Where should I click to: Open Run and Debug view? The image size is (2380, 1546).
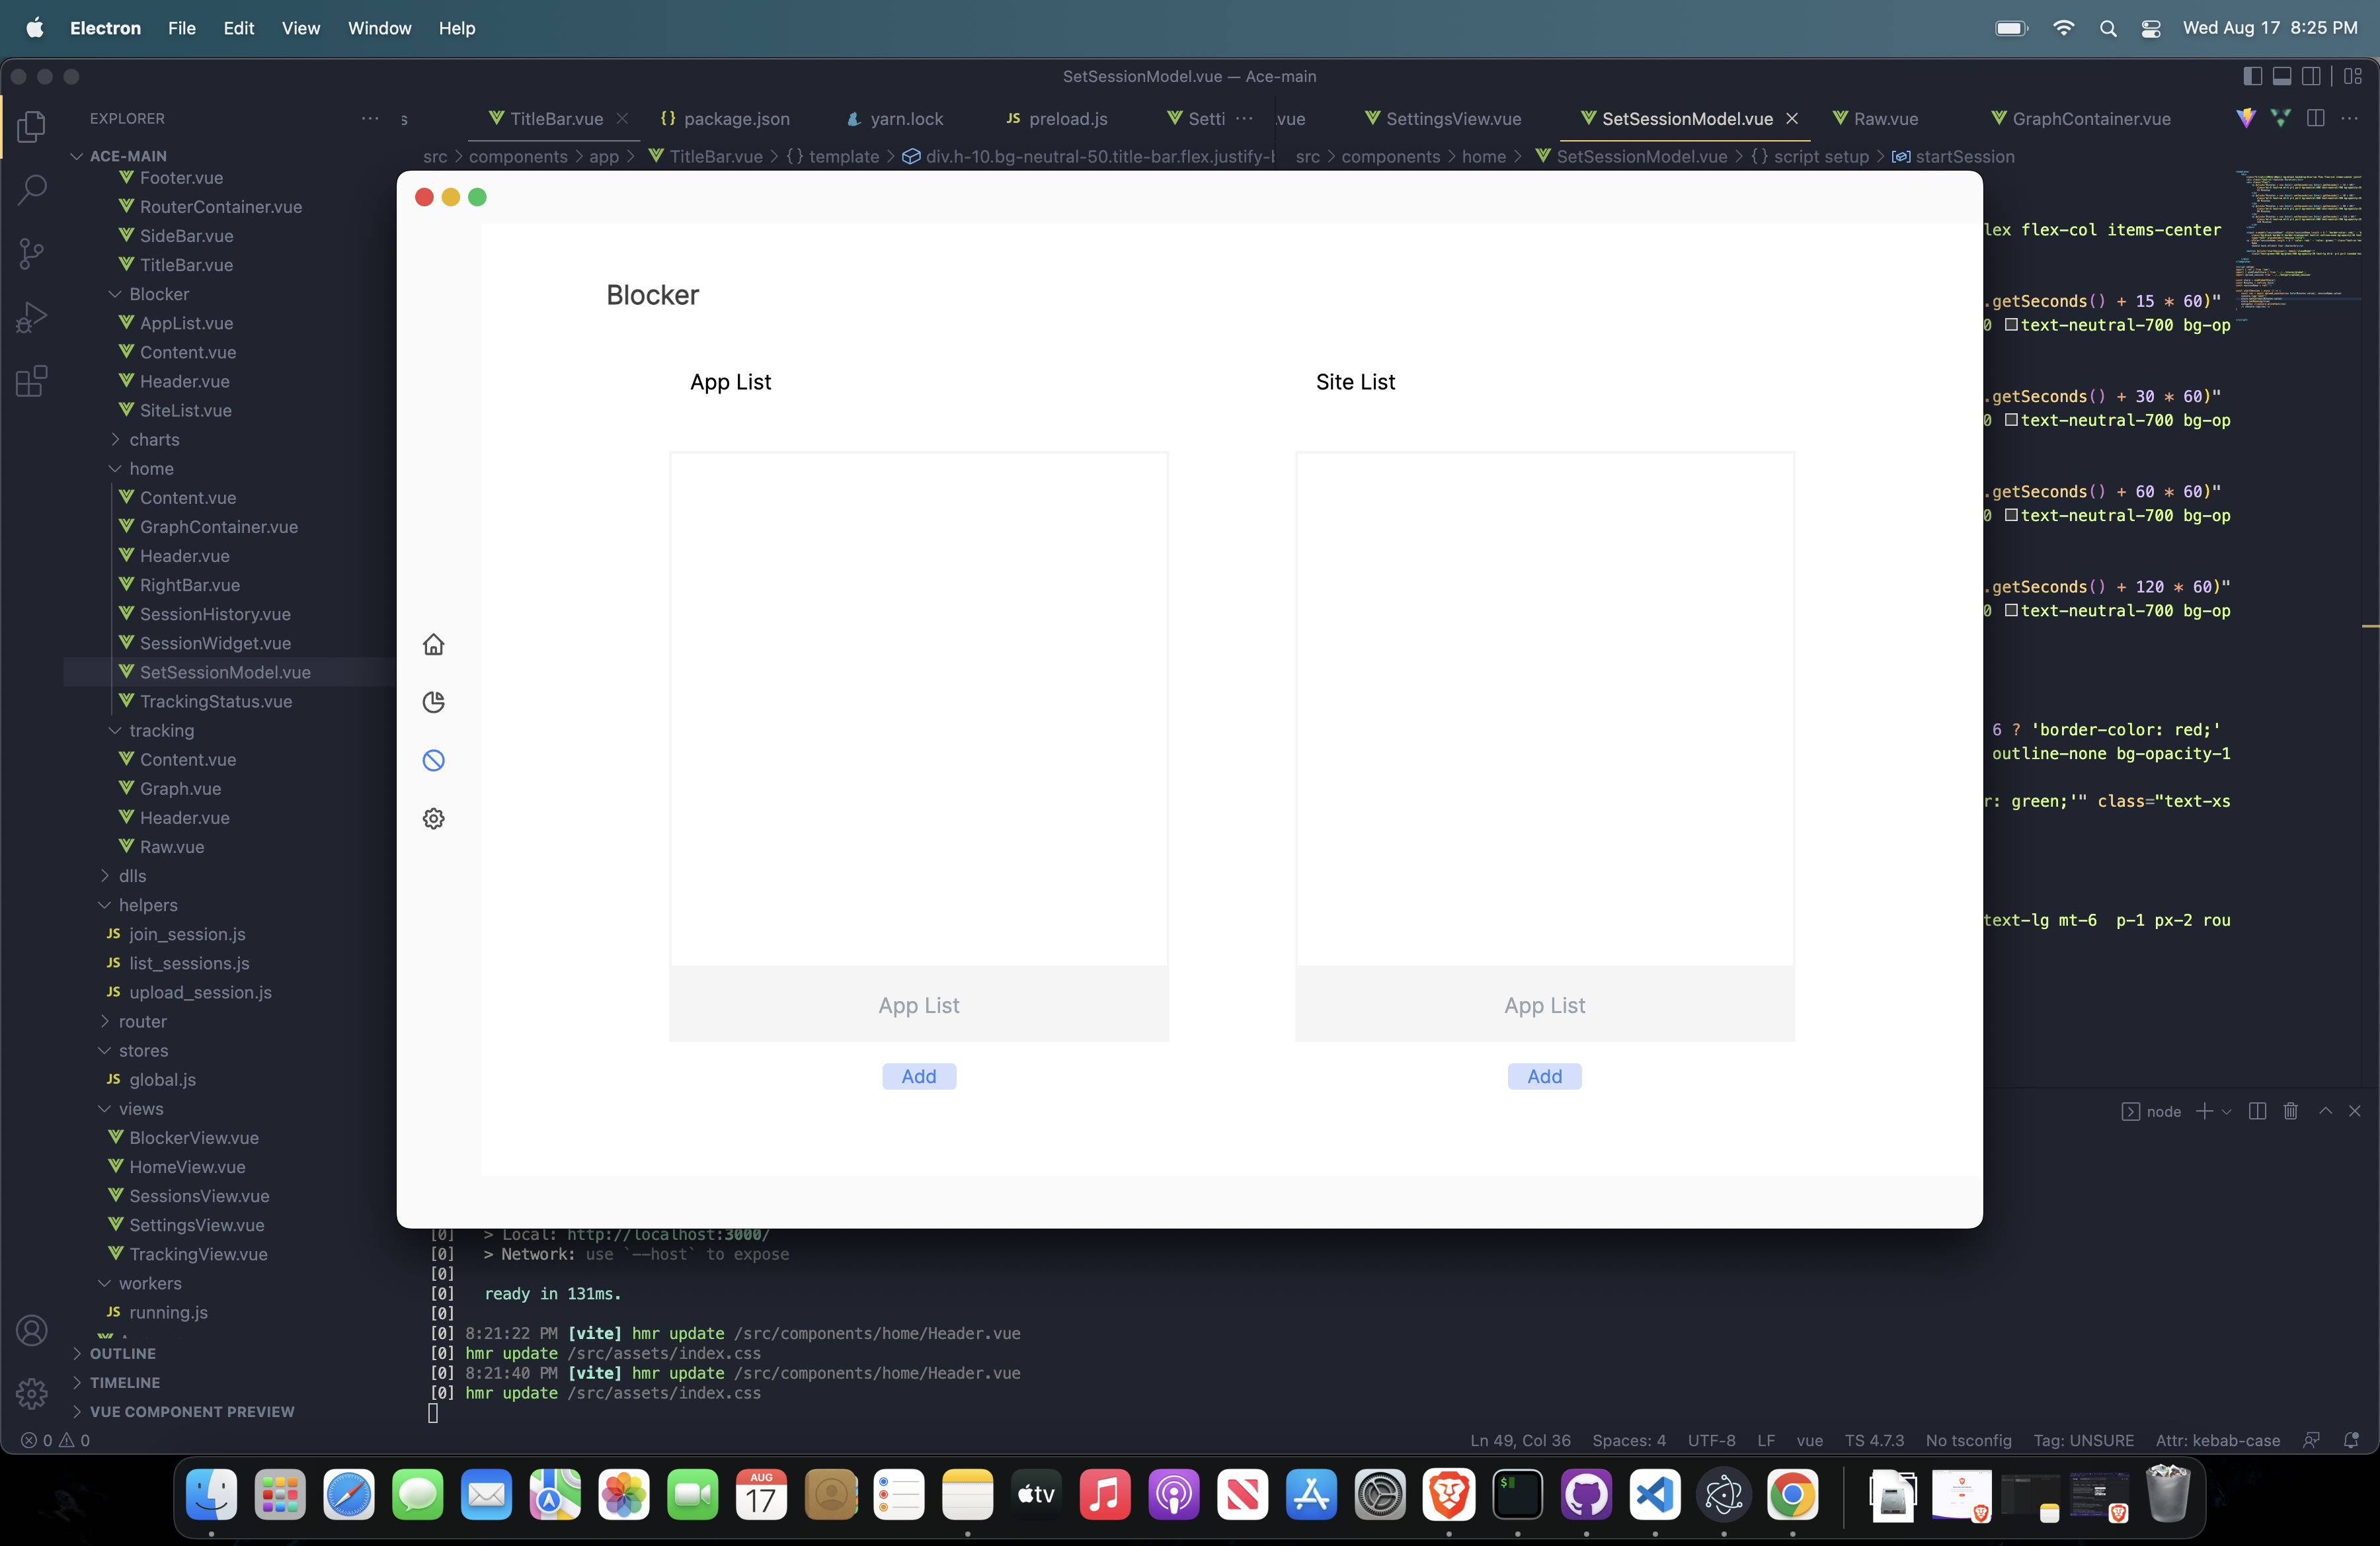pos(32,317)
